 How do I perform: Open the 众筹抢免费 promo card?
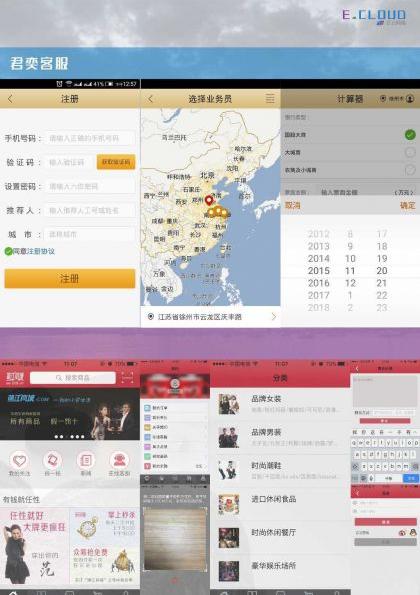[x=105, y=565]
